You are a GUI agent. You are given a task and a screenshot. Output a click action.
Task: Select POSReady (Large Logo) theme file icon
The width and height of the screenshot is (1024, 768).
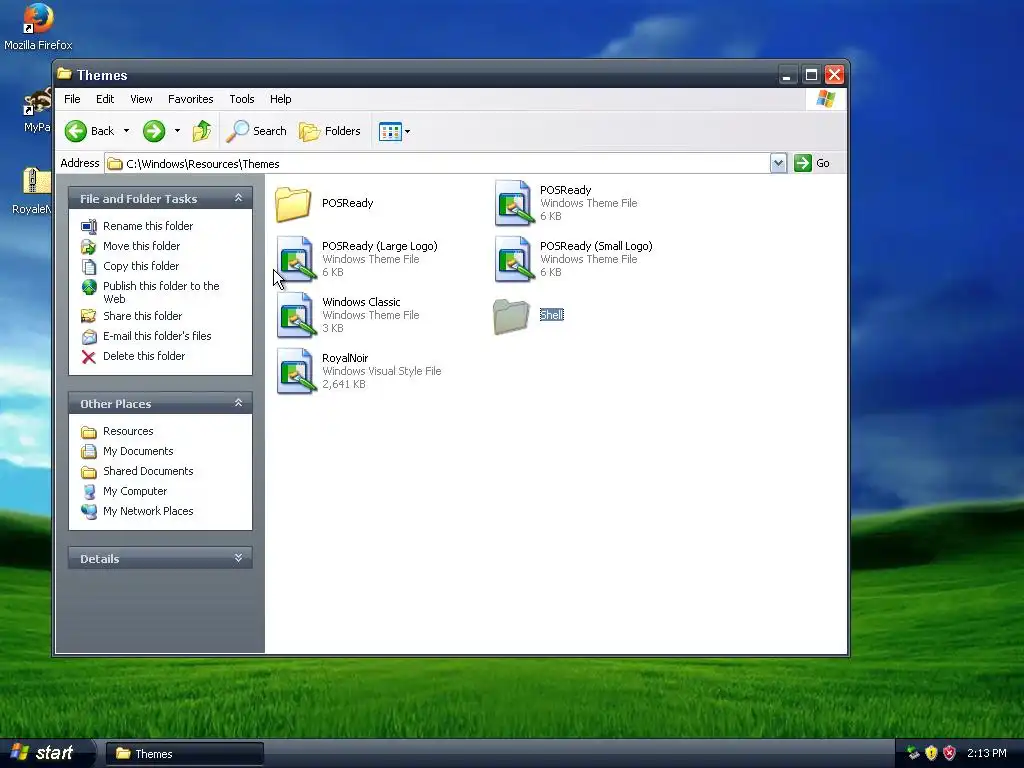click(x=296, y=259)
